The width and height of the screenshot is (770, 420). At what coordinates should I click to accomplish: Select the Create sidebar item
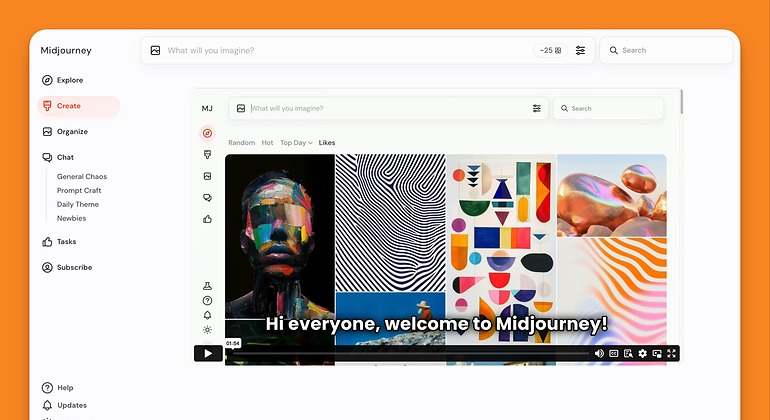pyautogui.click(x=79, y=106)
